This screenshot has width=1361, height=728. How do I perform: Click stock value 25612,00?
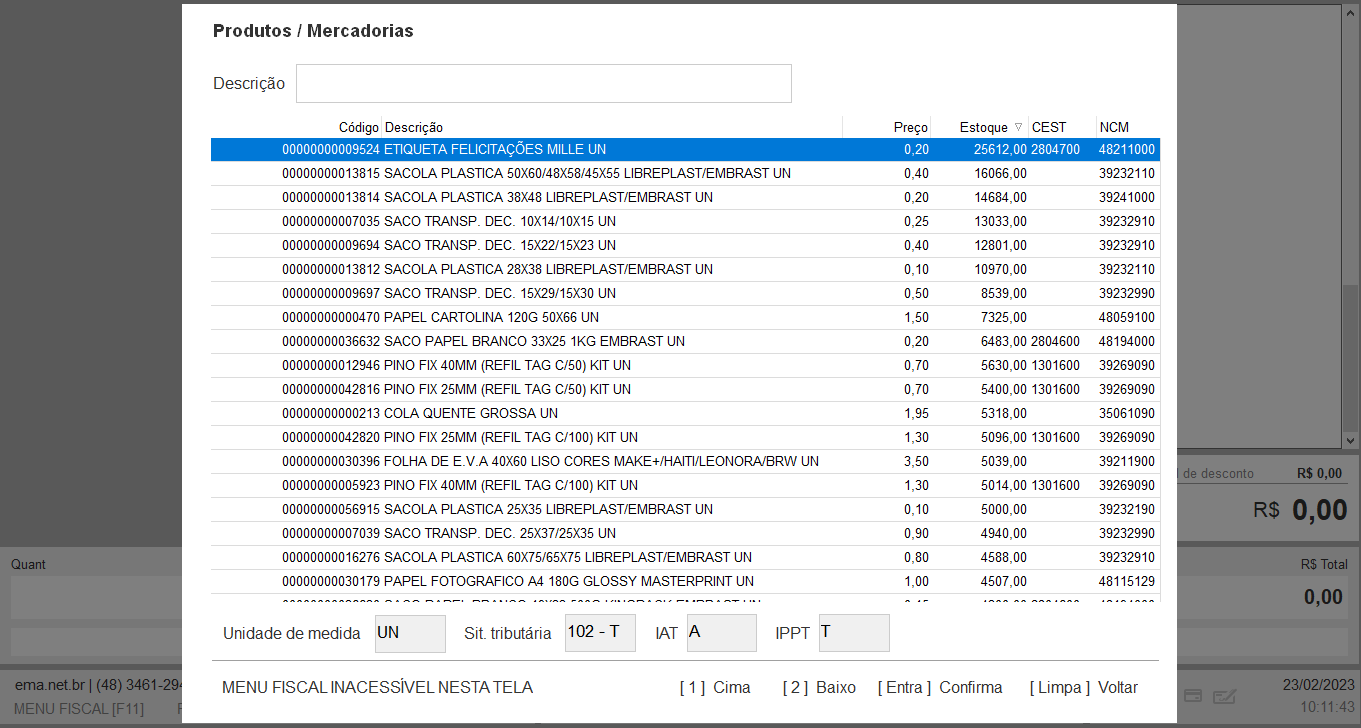pyautogui.click(x=1000, y=149)
